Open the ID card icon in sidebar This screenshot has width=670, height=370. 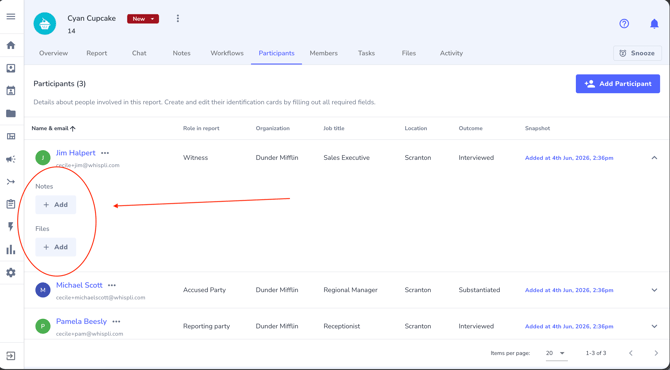point(11,136)
